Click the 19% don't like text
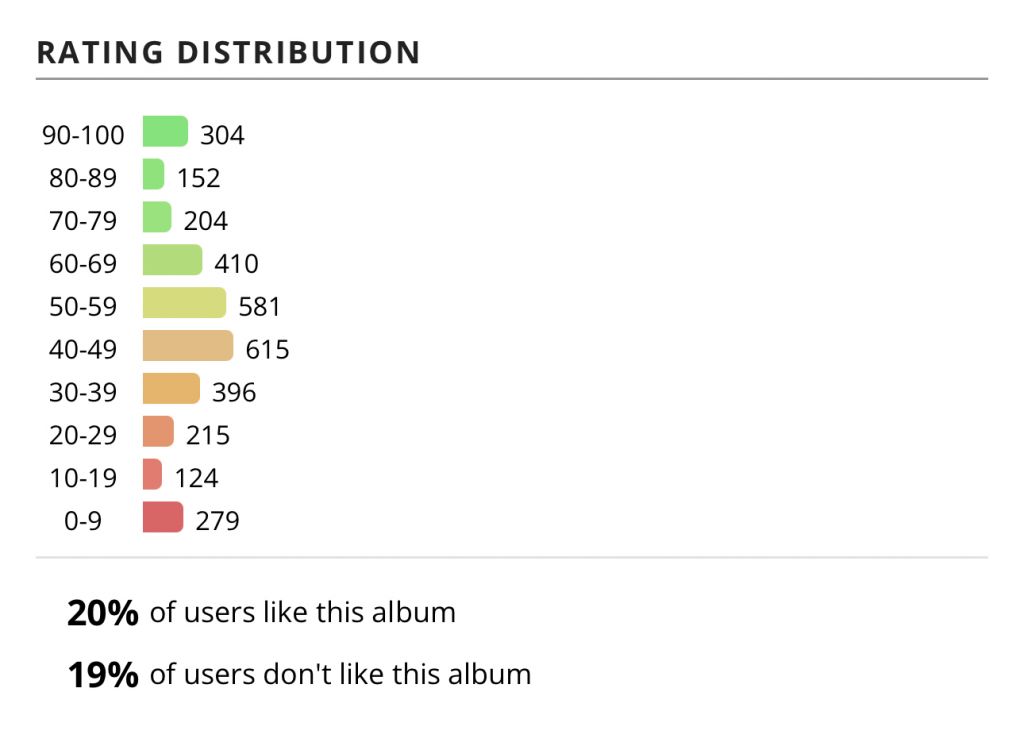1024x742 pixels. click(299, 674)
